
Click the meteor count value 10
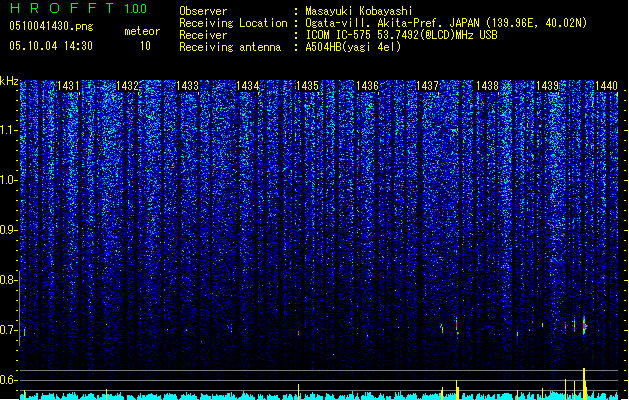click(145, 46)
